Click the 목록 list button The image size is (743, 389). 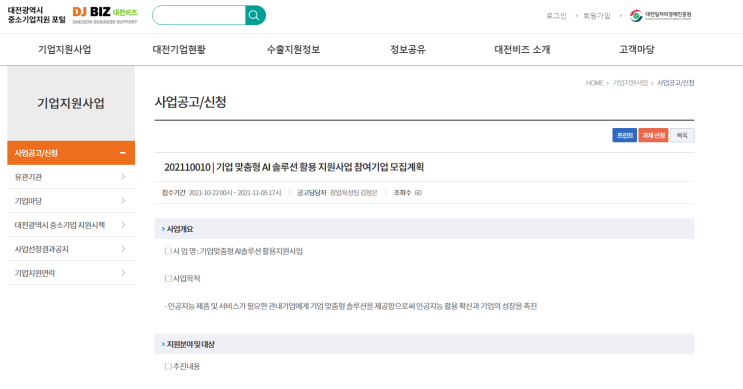[x=682, y=136]
